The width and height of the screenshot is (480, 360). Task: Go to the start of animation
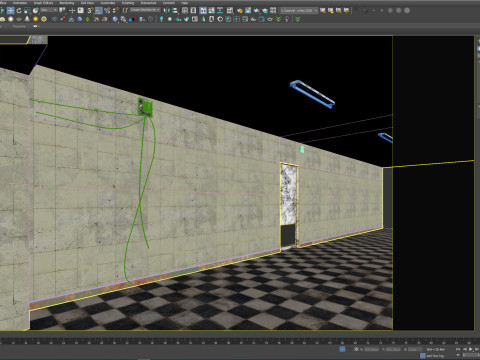[x=458, y=349]
